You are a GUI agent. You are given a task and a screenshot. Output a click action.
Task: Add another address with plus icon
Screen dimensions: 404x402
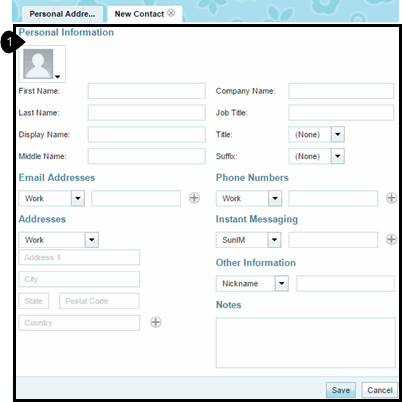(x=156, y=322)
